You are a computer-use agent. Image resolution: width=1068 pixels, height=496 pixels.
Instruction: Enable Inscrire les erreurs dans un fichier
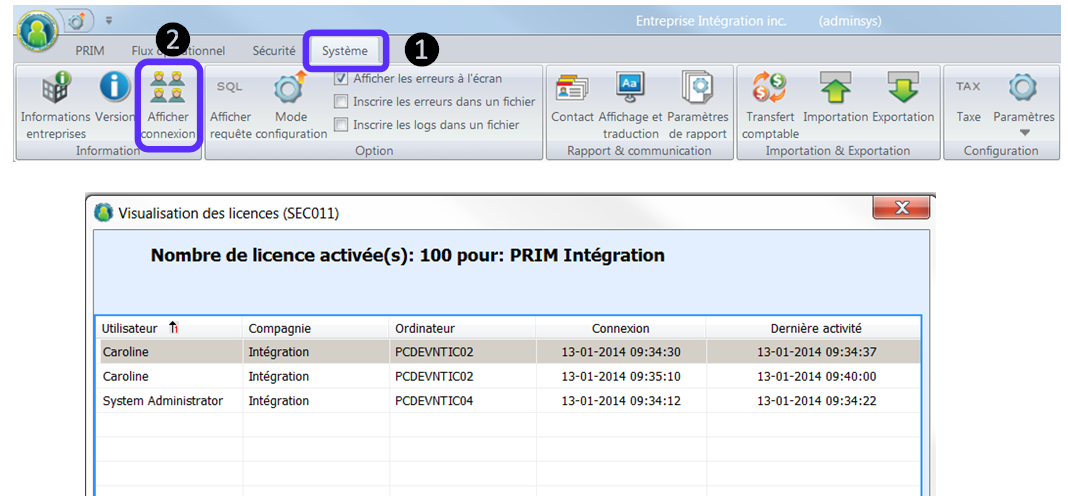341,101
